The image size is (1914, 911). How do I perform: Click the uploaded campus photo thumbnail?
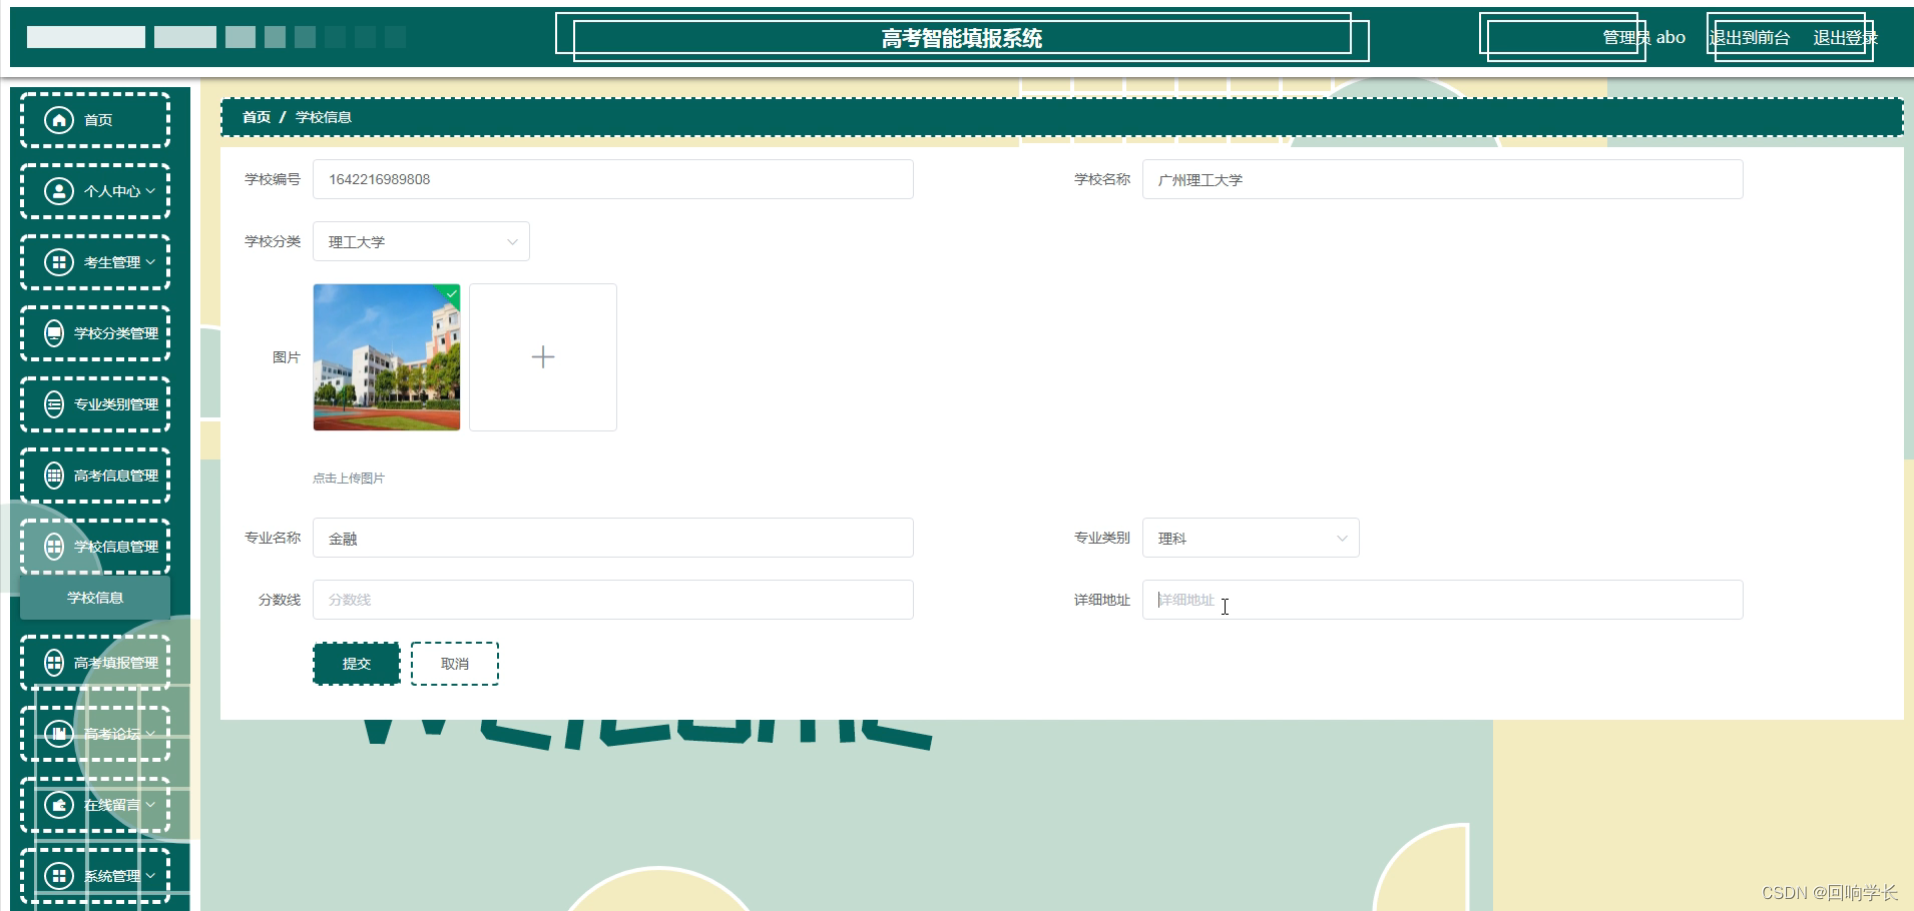385,357
